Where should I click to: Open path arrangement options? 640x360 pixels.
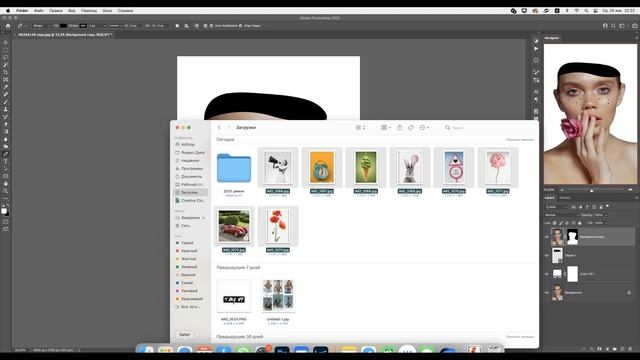pyautogui.click(x=196, y=25)
